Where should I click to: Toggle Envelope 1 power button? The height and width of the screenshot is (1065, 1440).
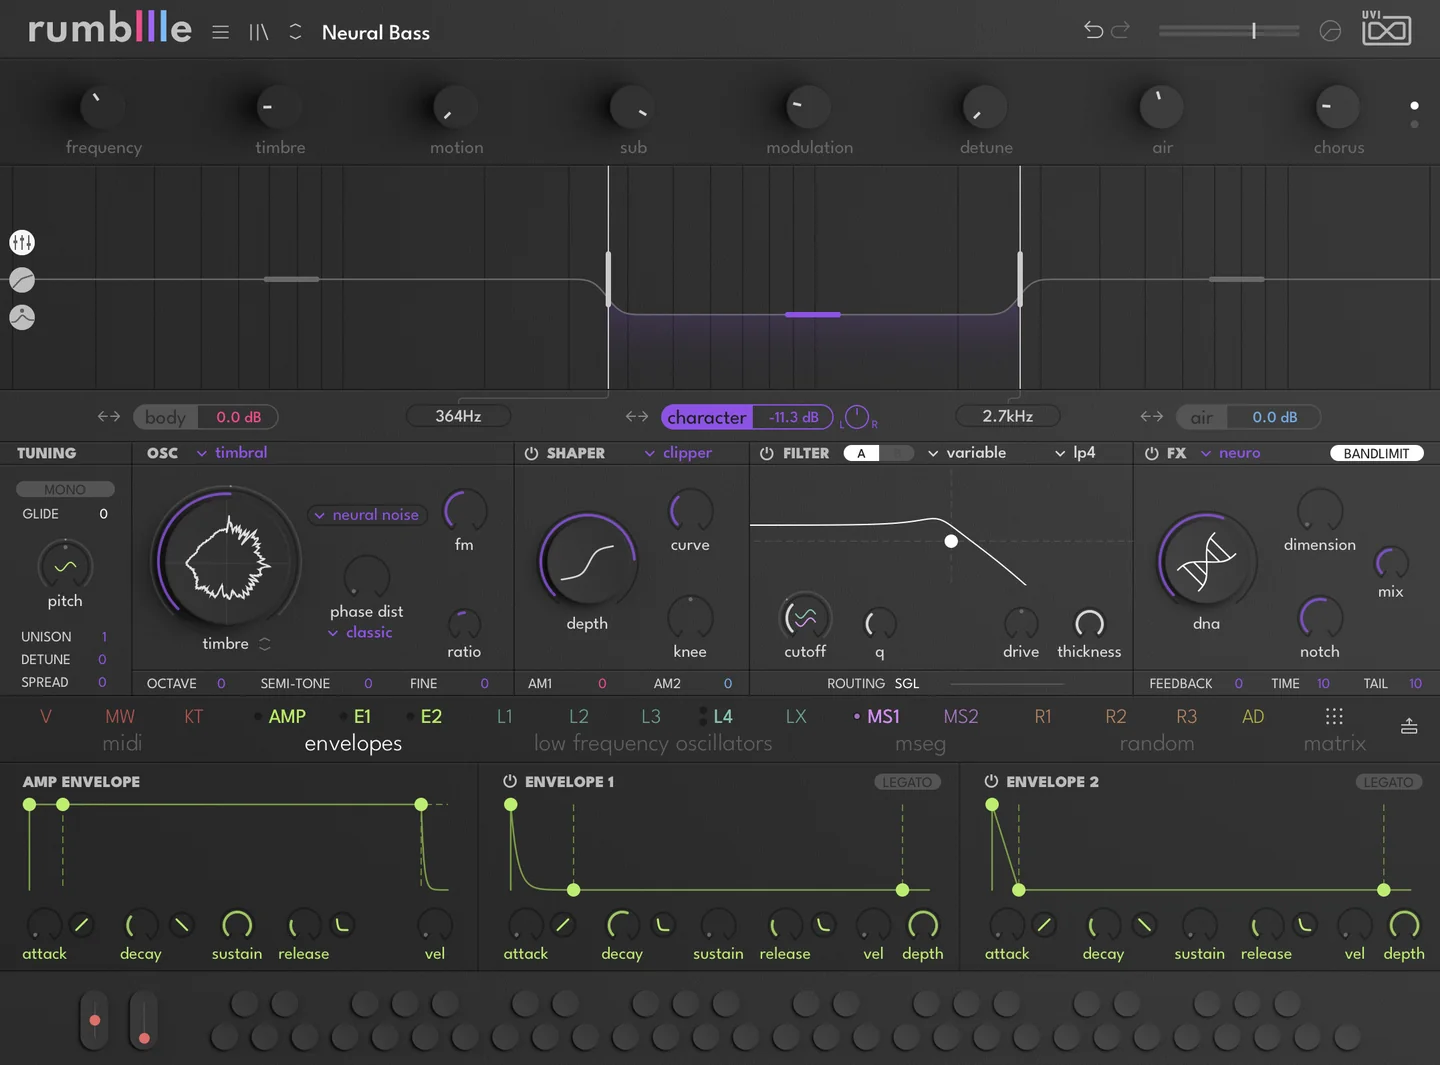(510, 781)
